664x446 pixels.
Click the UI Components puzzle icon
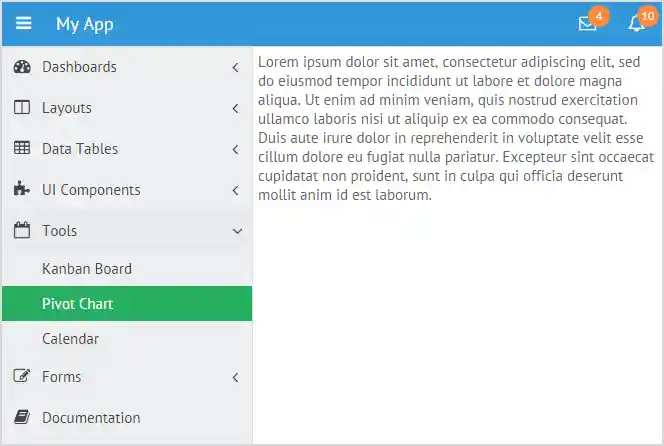22,190
